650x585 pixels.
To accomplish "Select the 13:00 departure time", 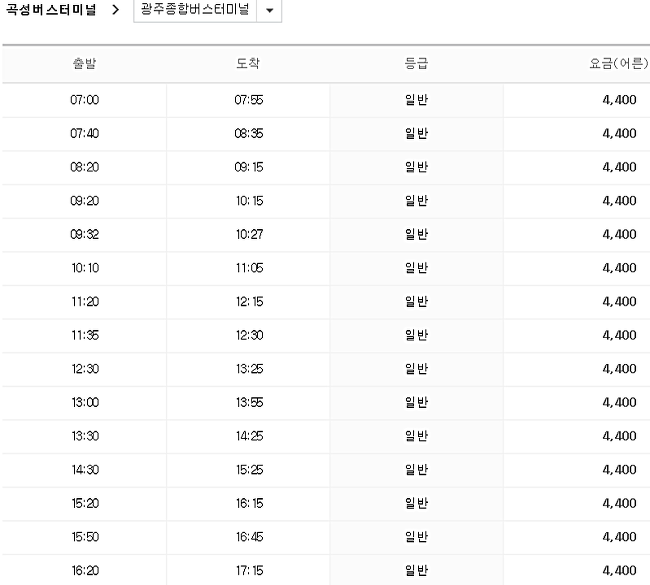I will tap(85, 402).
